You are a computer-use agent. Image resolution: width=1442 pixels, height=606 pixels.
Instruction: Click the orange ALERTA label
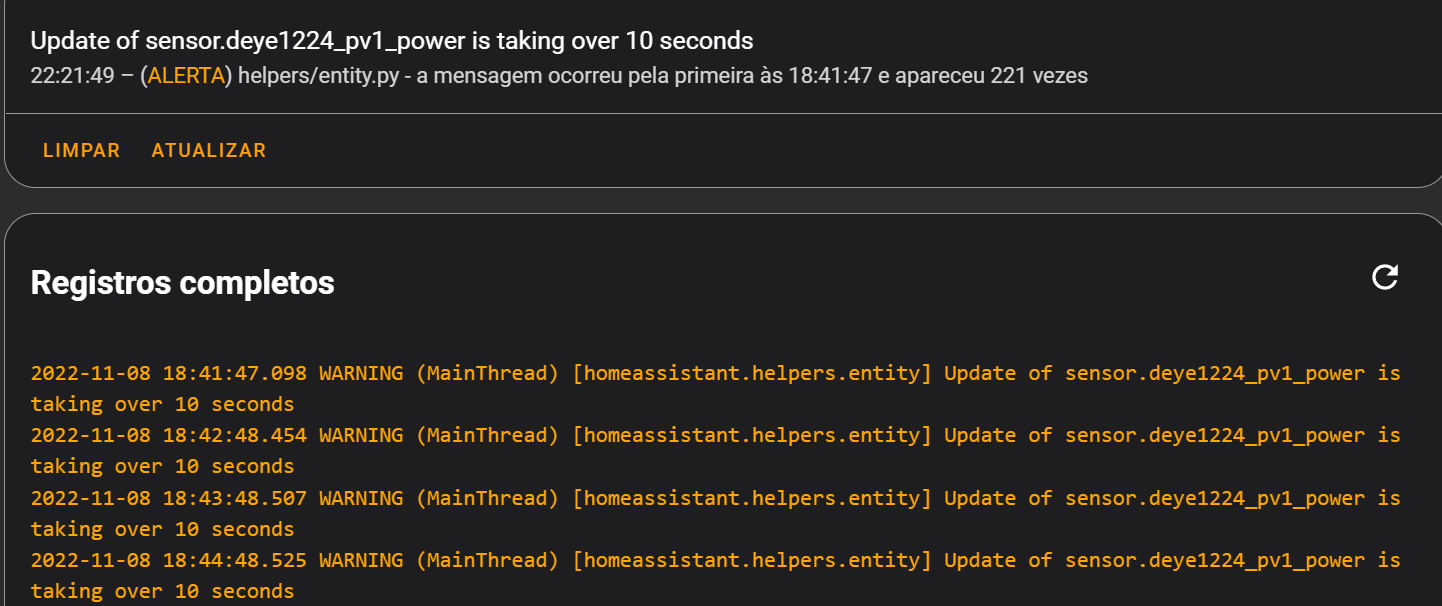click(x=186, y=75)
